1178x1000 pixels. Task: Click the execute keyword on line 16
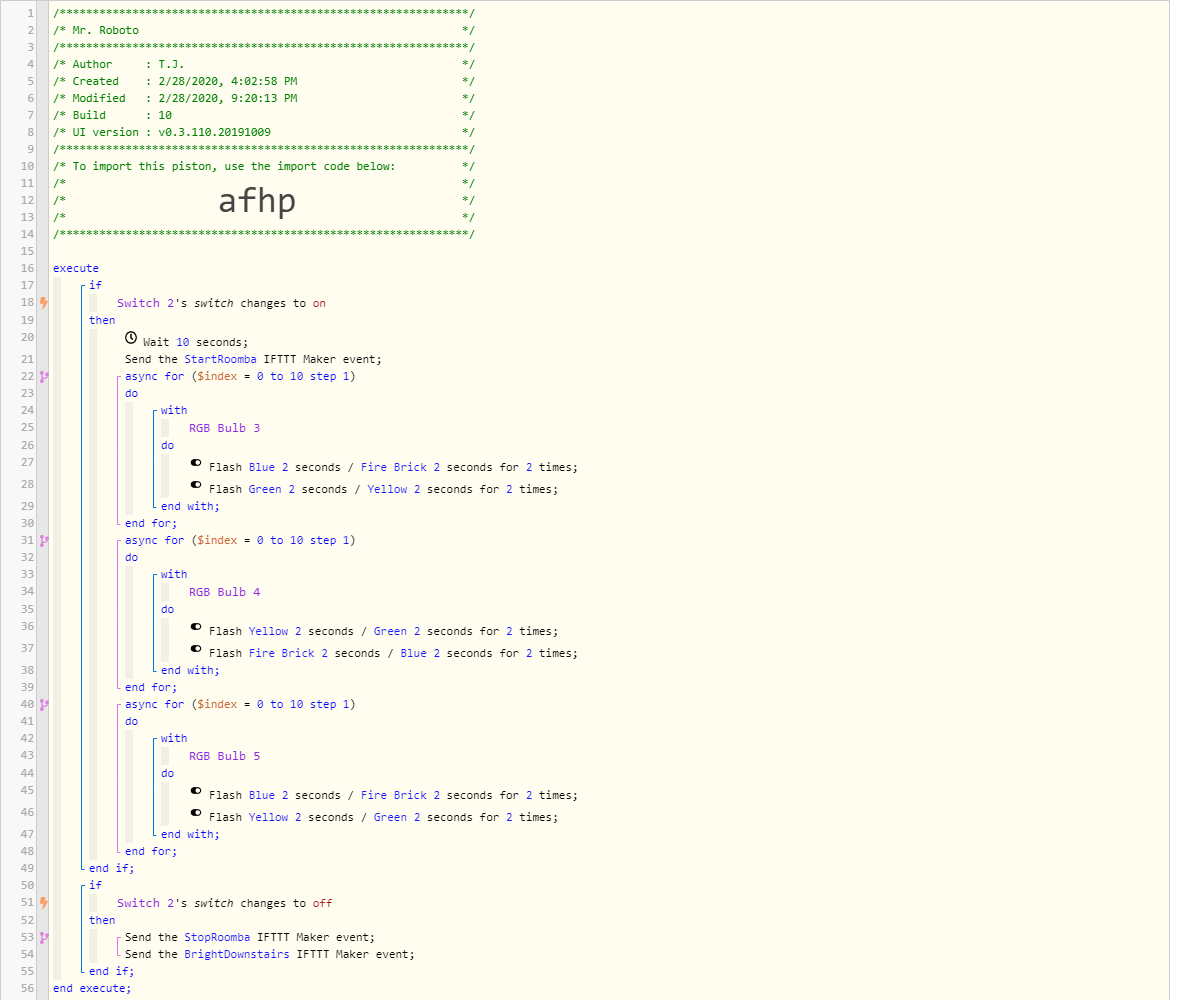click(76, 268)
